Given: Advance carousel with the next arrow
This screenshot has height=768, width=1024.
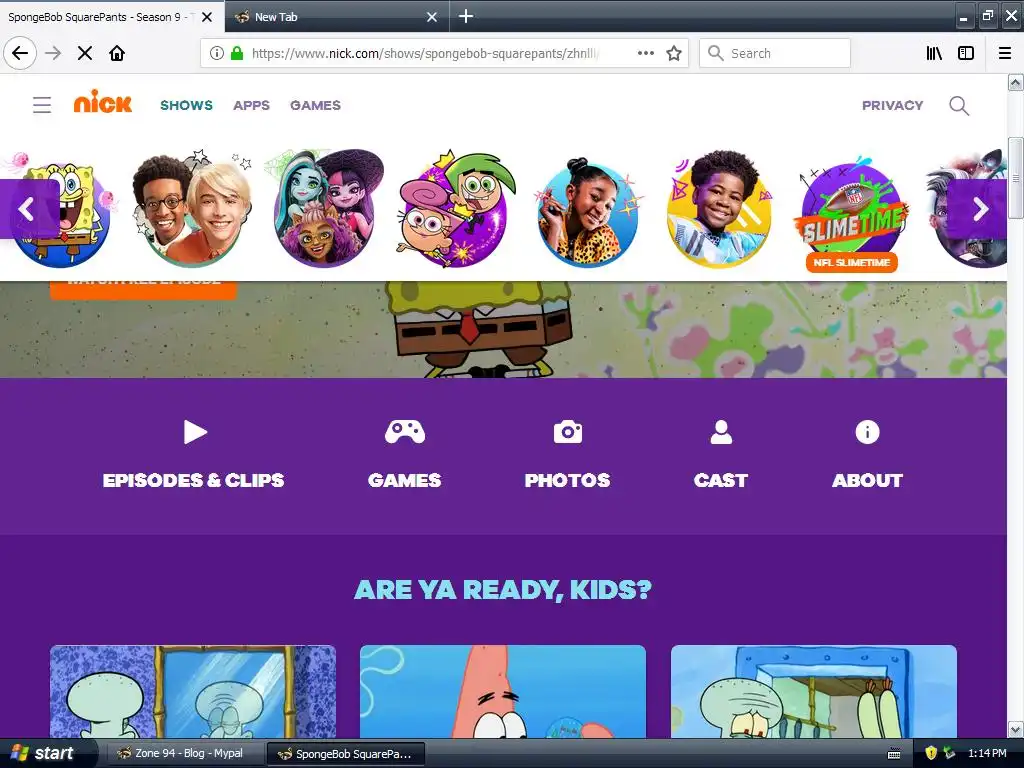Looking at the screenshot, I should 979,209.
